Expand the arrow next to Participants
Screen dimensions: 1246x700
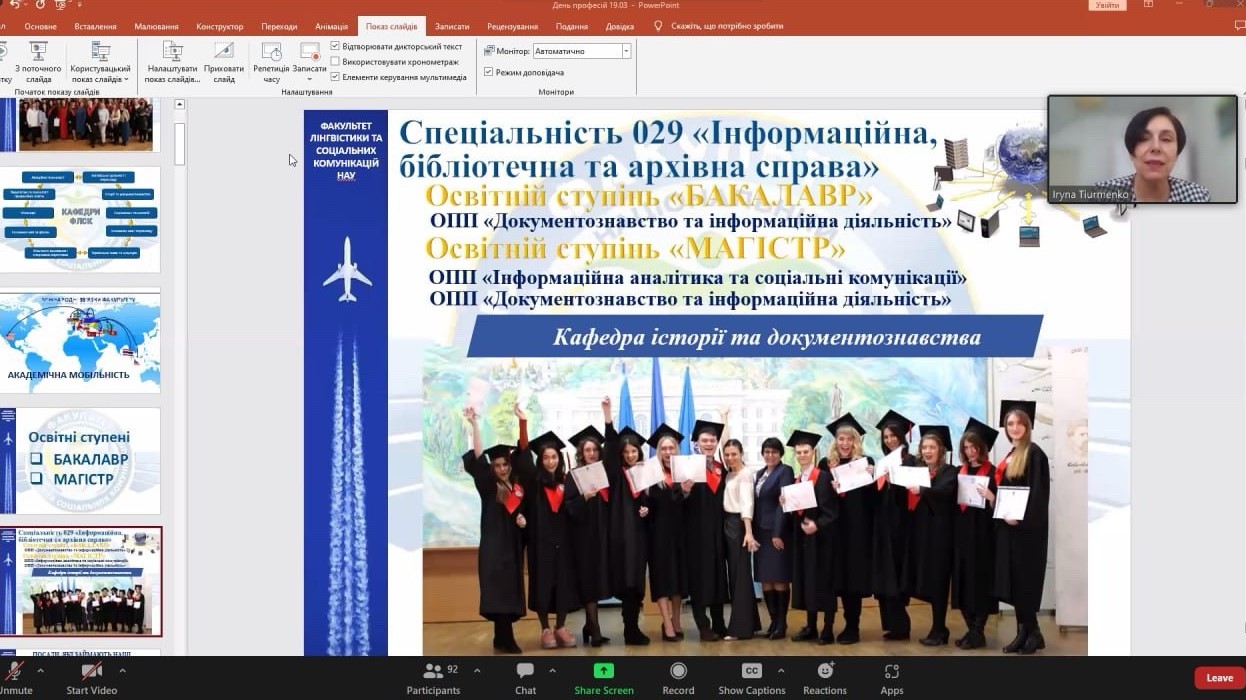pos(477,670)
